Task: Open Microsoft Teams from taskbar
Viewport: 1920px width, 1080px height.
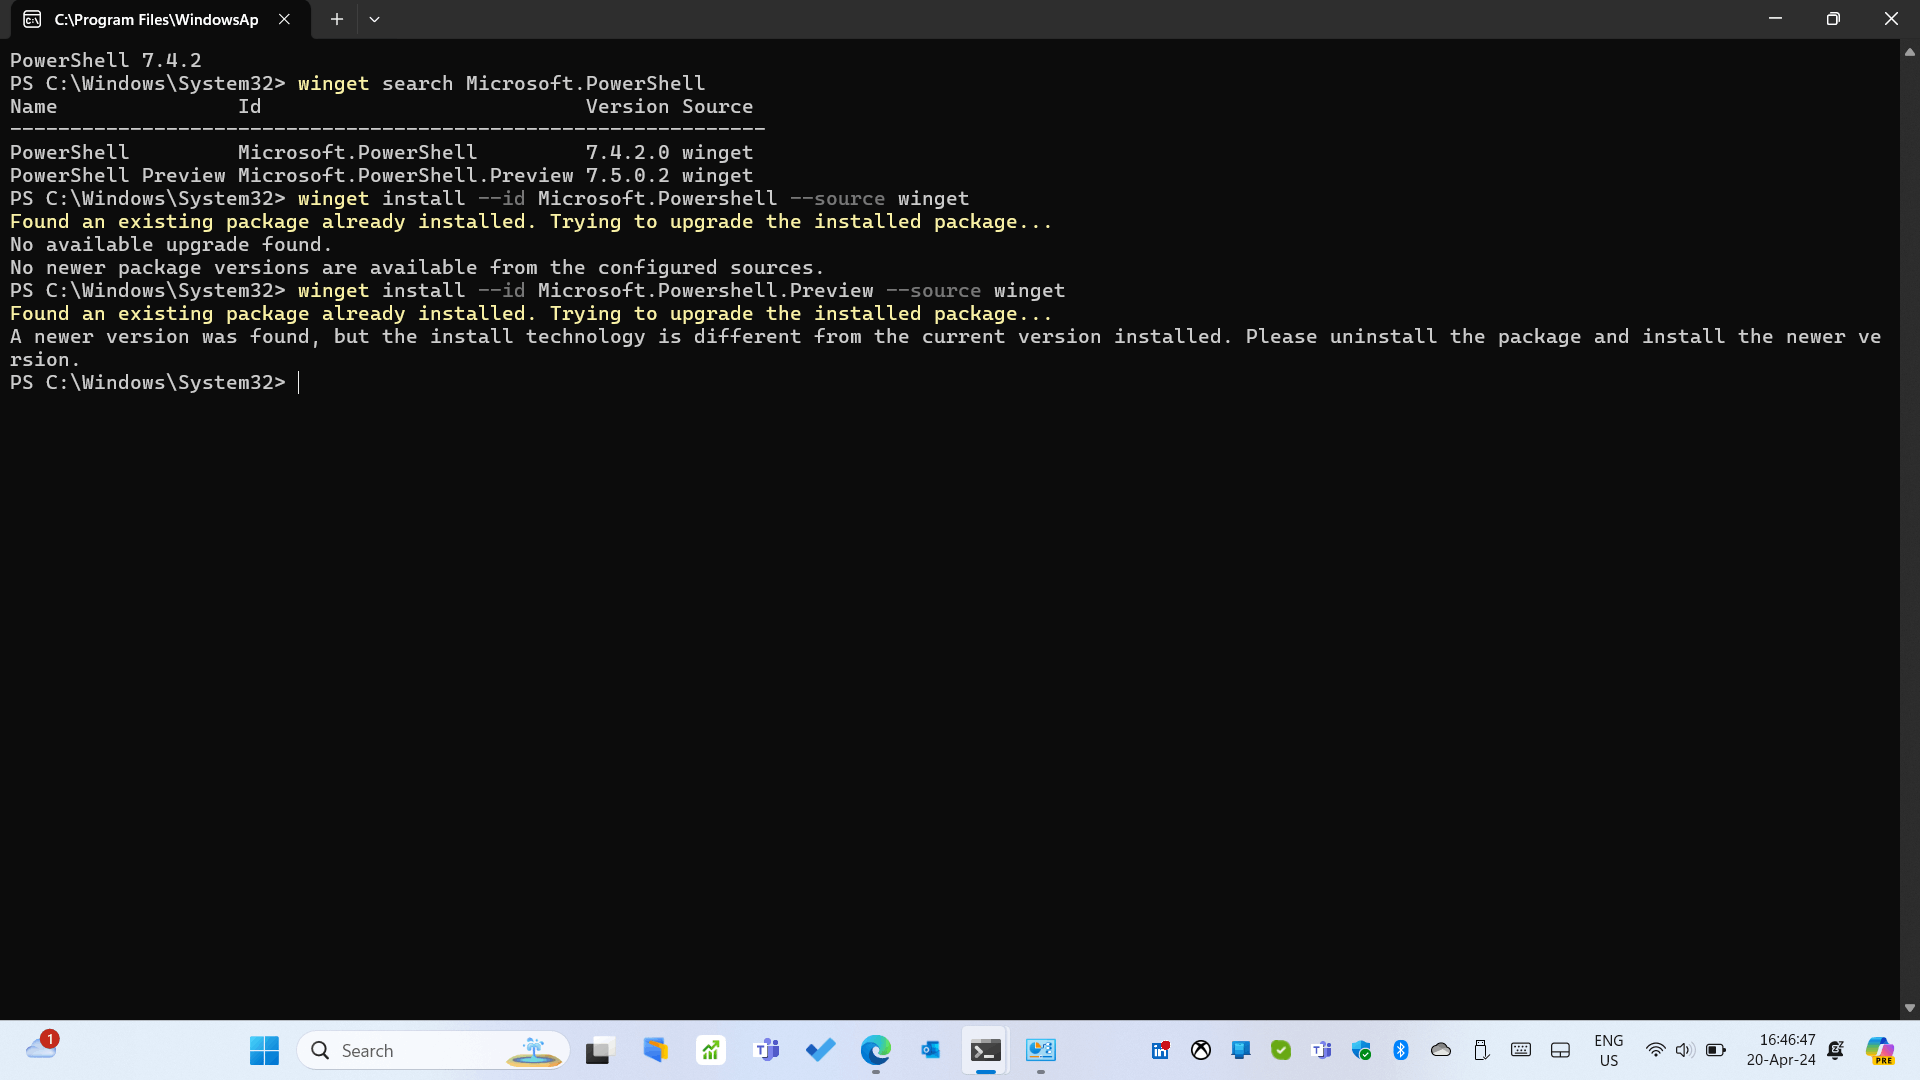Action: point(767,1050)
